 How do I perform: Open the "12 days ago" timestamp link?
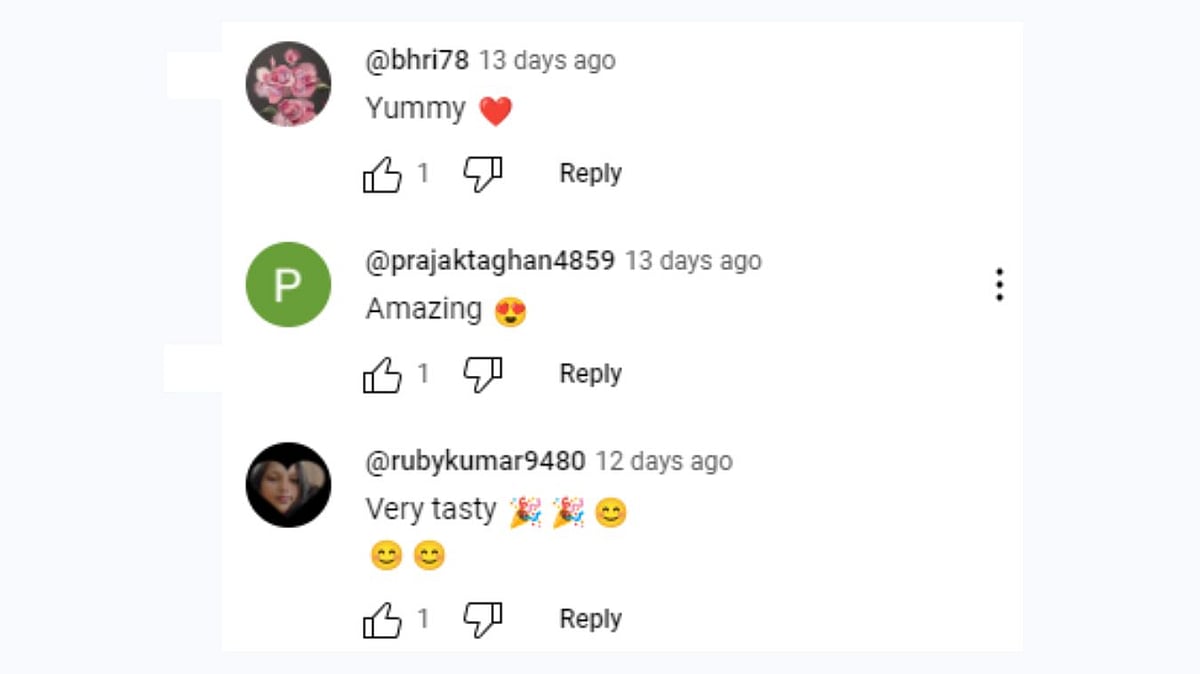click(664, 461)
